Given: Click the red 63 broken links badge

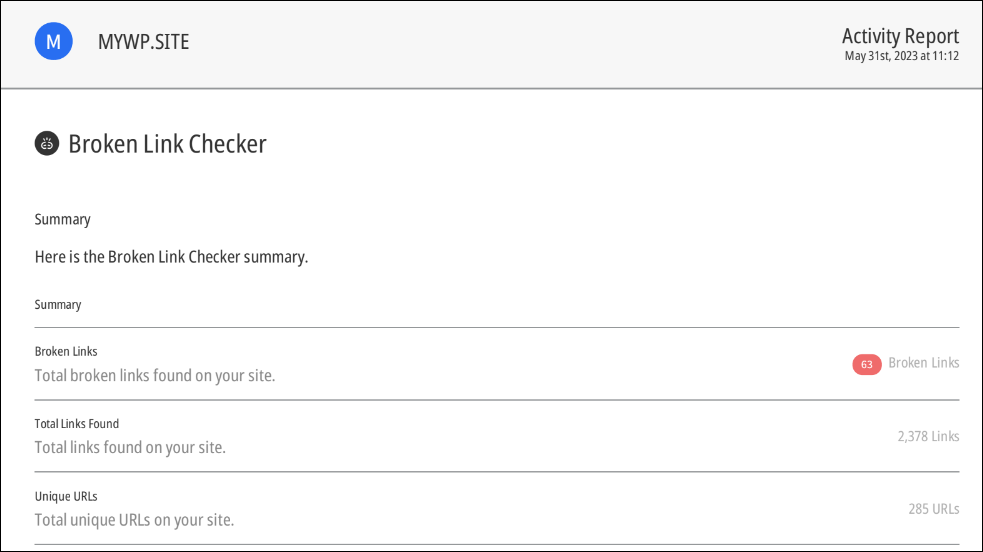Looking at the screenshot, I should coord(866,364).
